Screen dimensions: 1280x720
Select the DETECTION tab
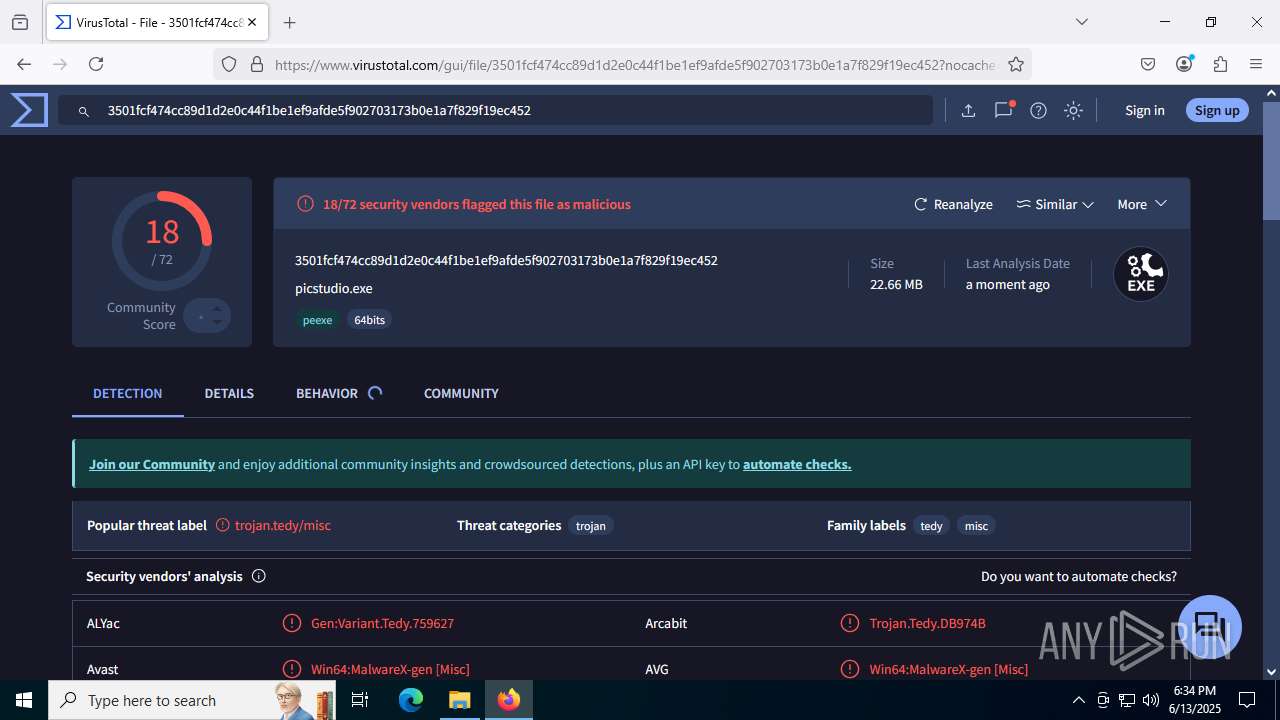127,393
